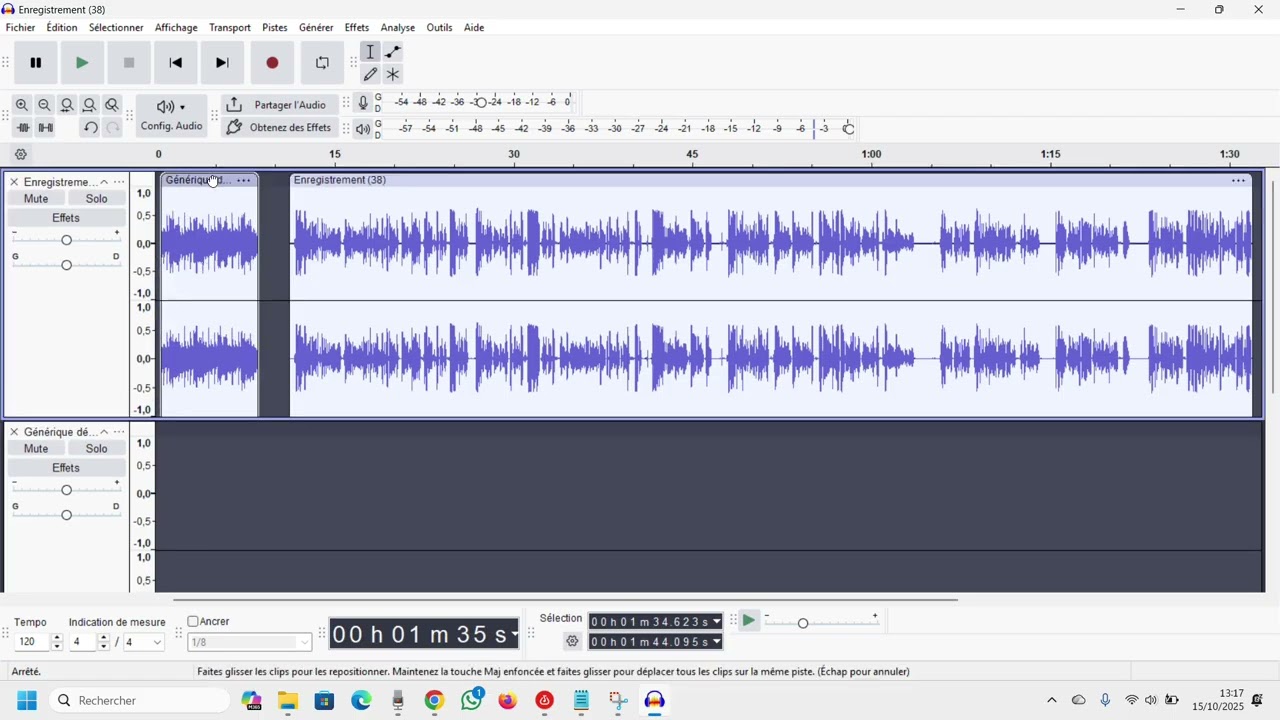This screenshot has height=720, width=1280.
Task: Open Effets on Générique dé… track
Action: coord(66,468)
